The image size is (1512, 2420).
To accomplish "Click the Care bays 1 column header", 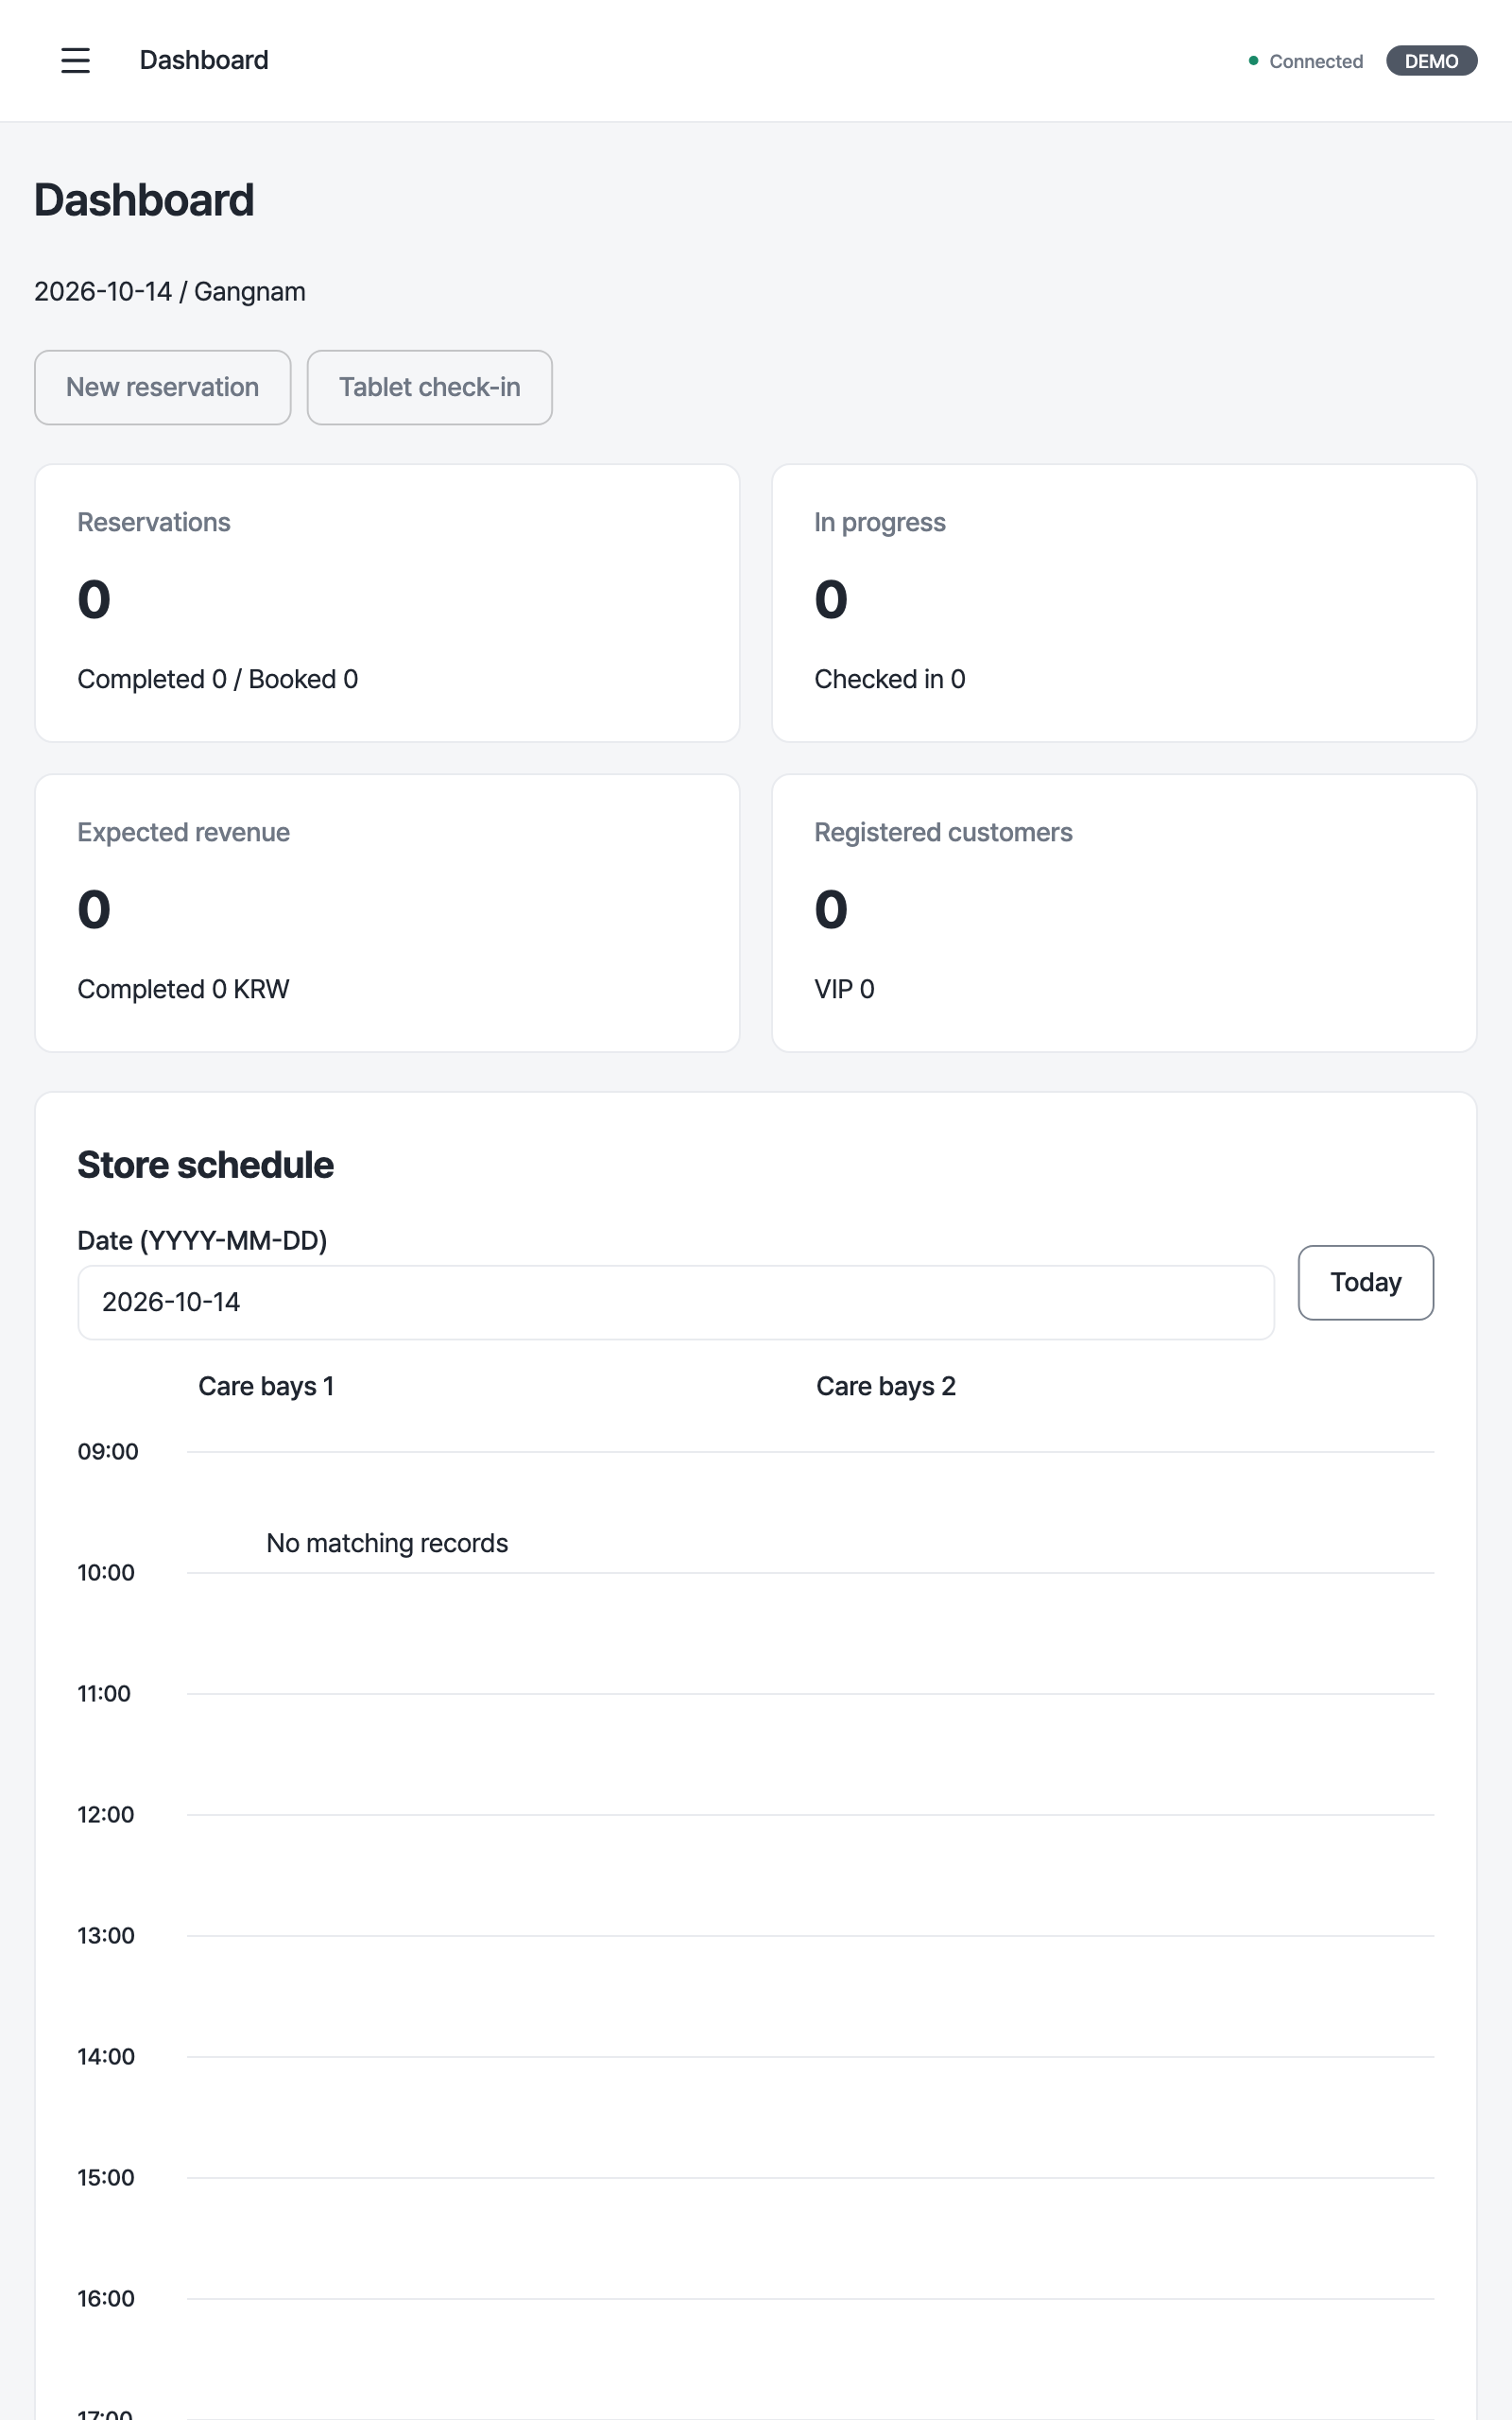I will (x=266, y=1386).
